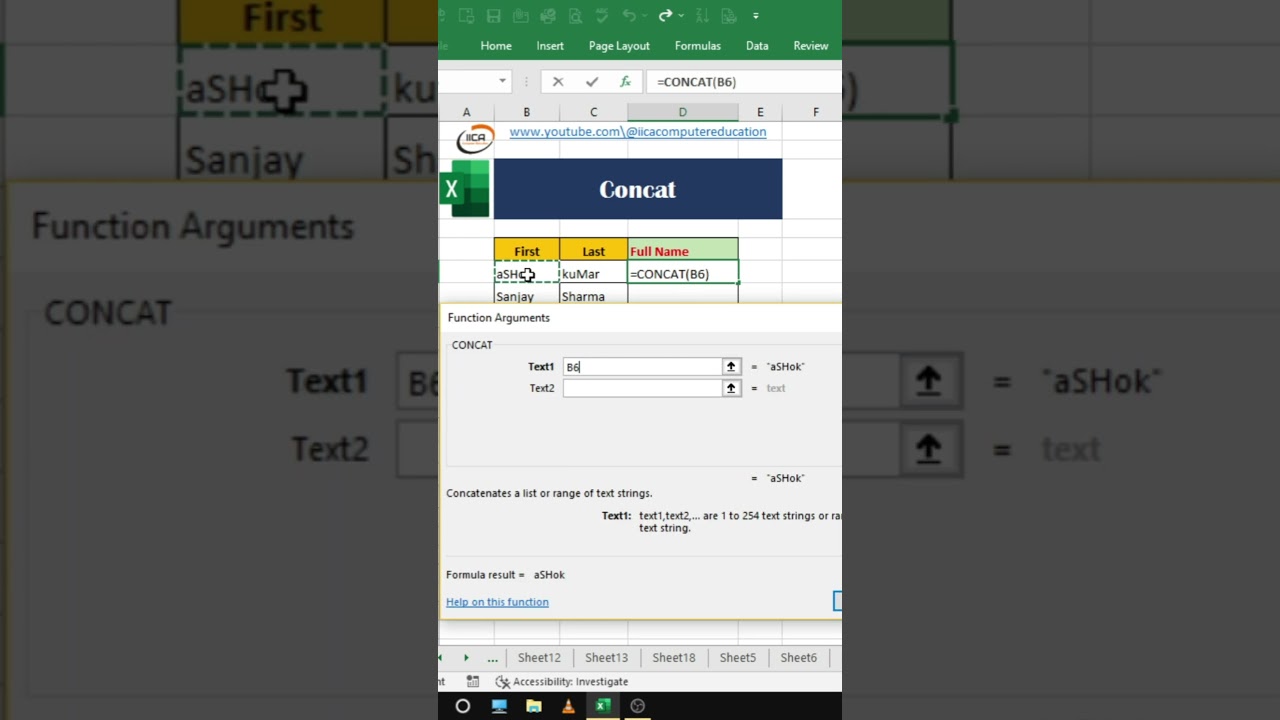This screenshot has height=720, width=1280.
Task: Click the Redo arrow icon
Action: pos(665,16)
